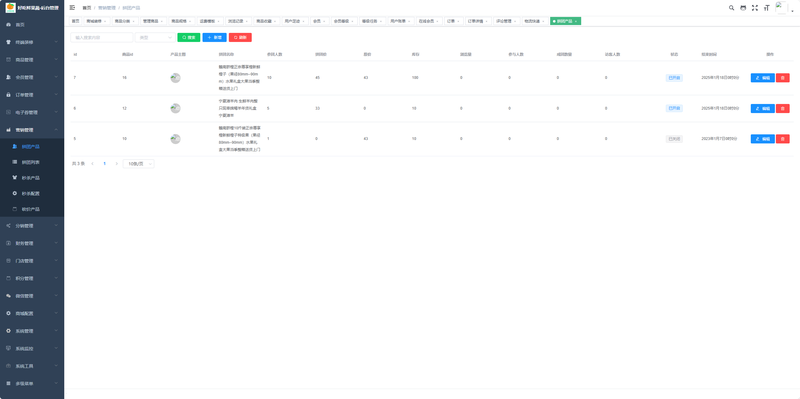Click the 秒杀配置 gear icon in sidebar

pos(15,193)
